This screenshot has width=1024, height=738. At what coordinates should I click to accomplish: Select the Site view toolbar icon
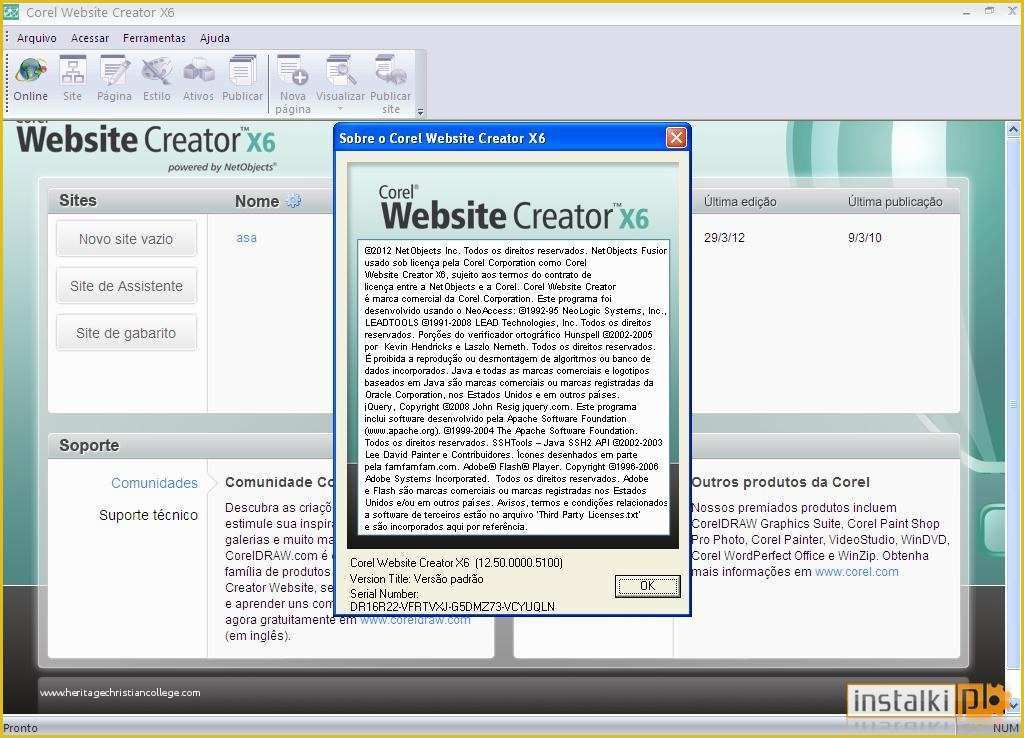tap(72, 78)
